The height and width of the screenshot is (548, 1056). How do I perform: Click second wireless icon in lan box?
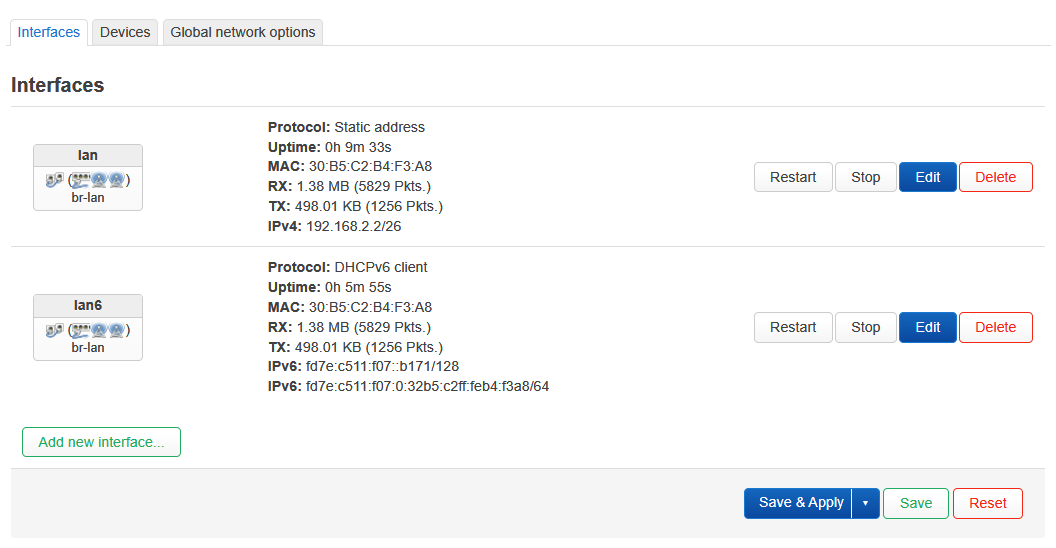[x=116, y=180]
